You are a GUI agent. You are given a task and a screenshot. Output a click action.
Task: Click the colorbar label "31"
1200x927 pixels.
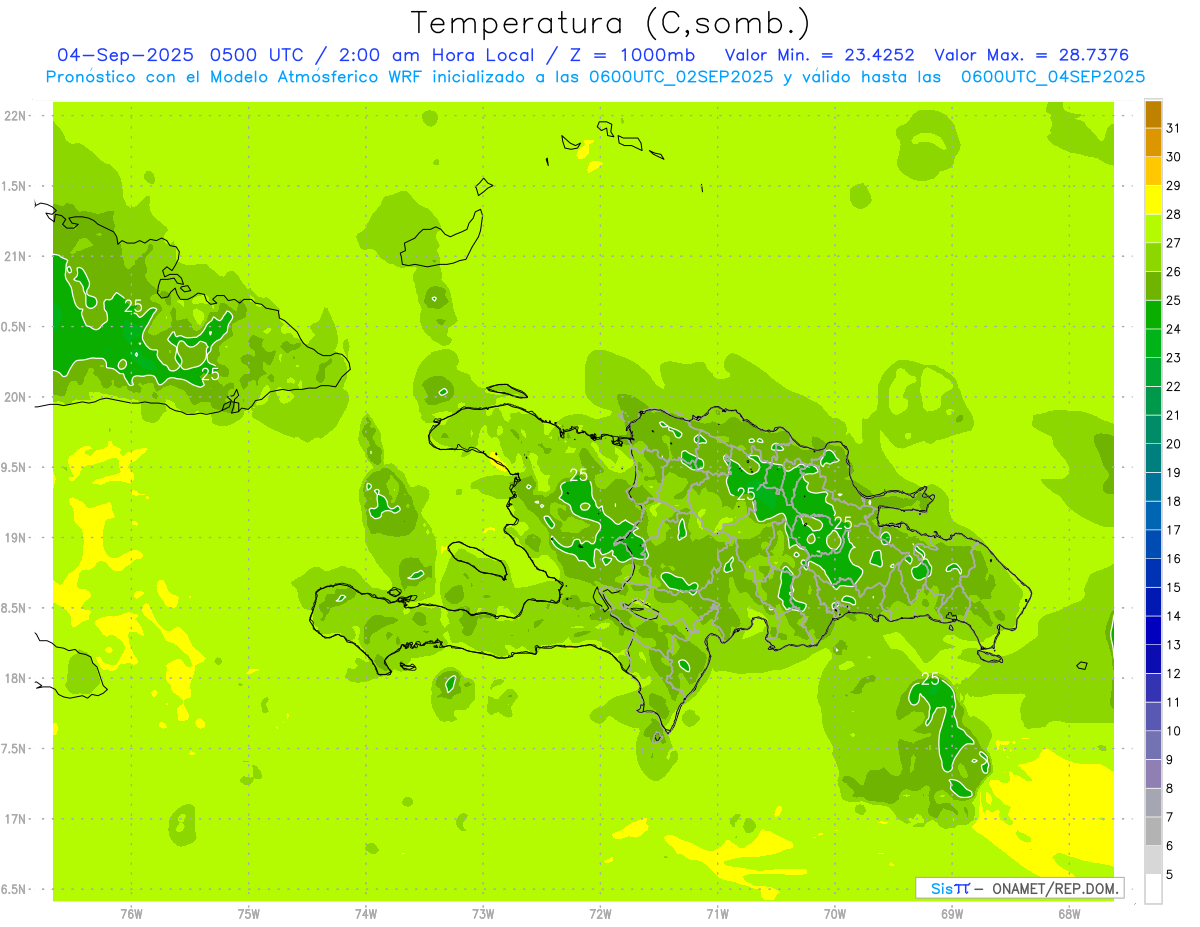pyautogui.click(x=1174, y=128)
